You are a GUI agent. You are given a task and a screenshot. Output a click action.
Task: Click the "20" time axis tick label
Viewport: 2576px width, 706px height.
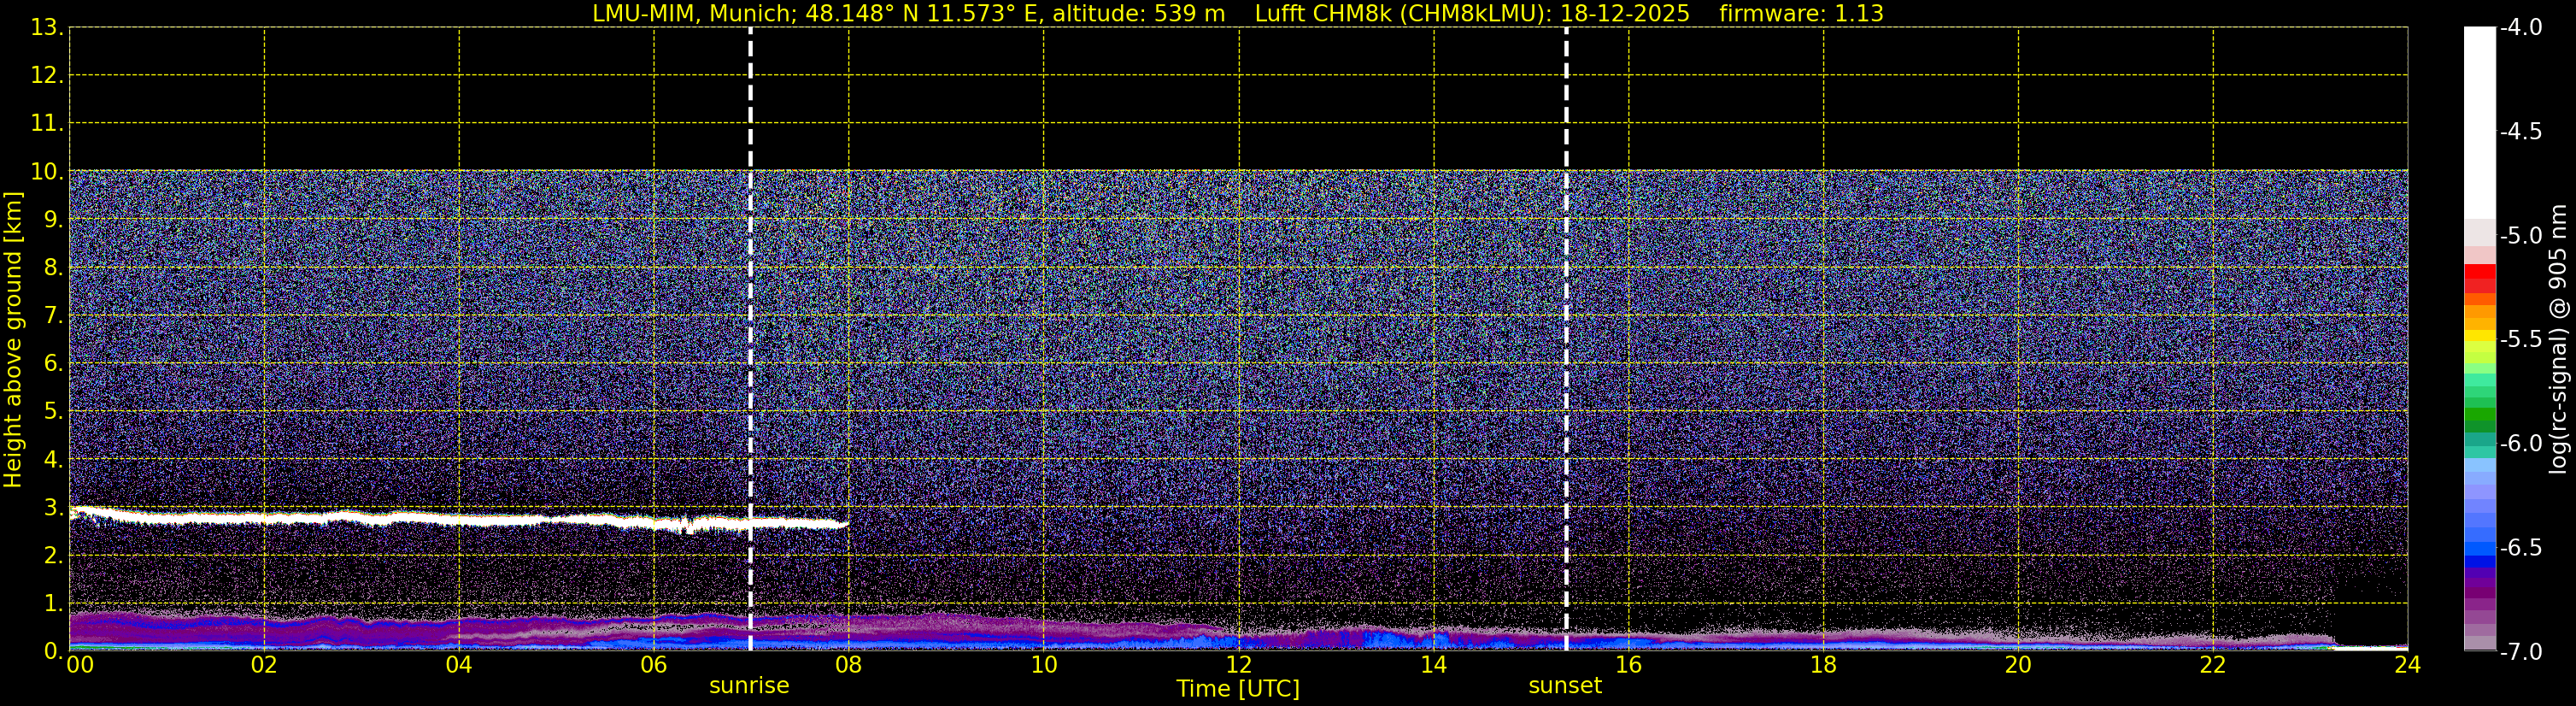pyautogui.click(x=2018, y=665)
